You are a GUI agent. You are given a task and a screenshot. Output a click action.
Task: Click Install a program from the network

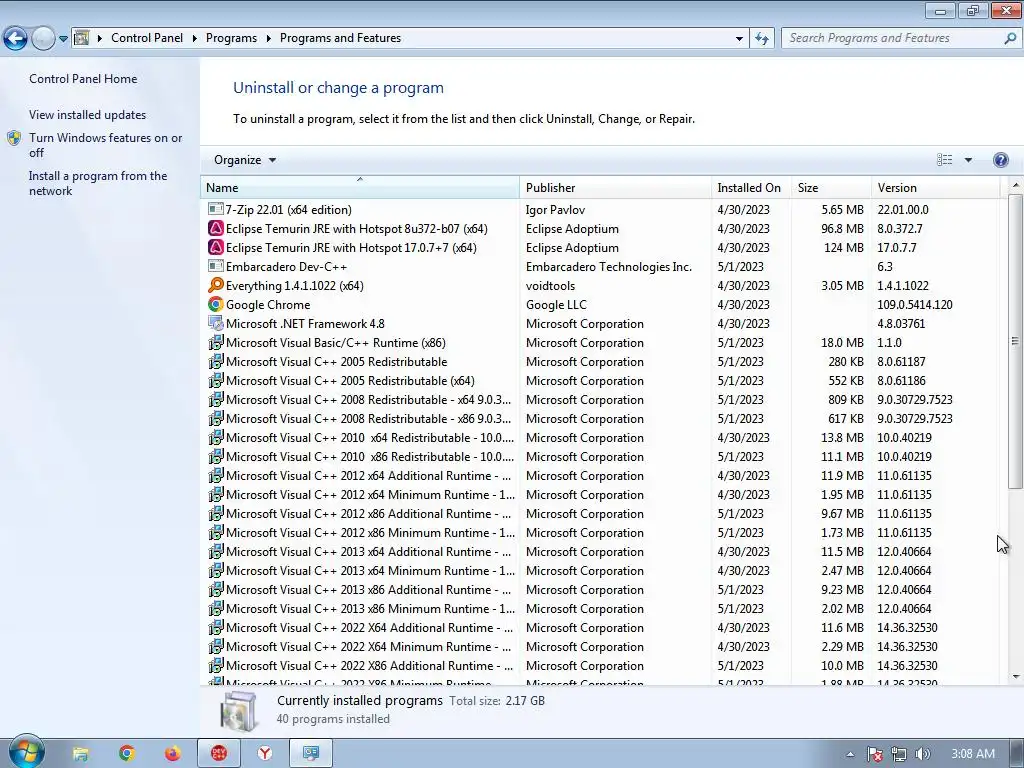click(98, 183)
